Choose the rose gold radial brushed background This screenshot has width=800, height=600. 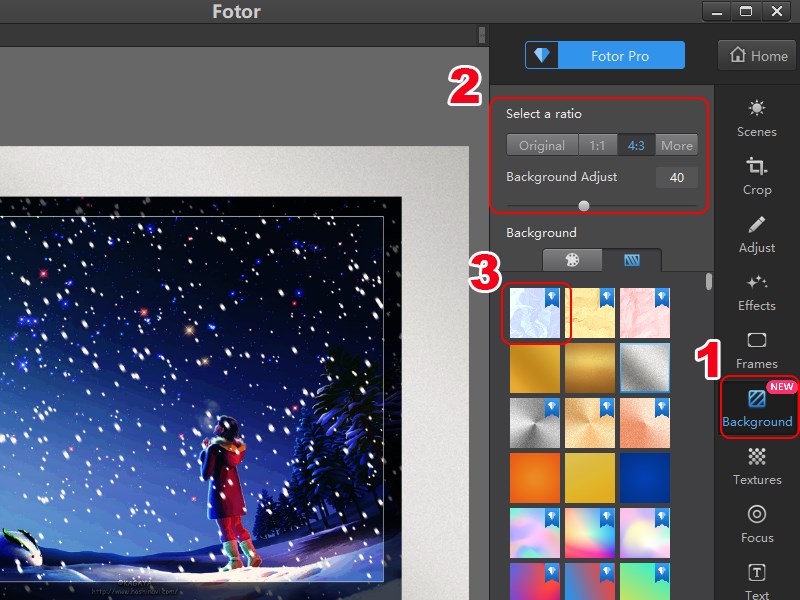click(645, 423)
